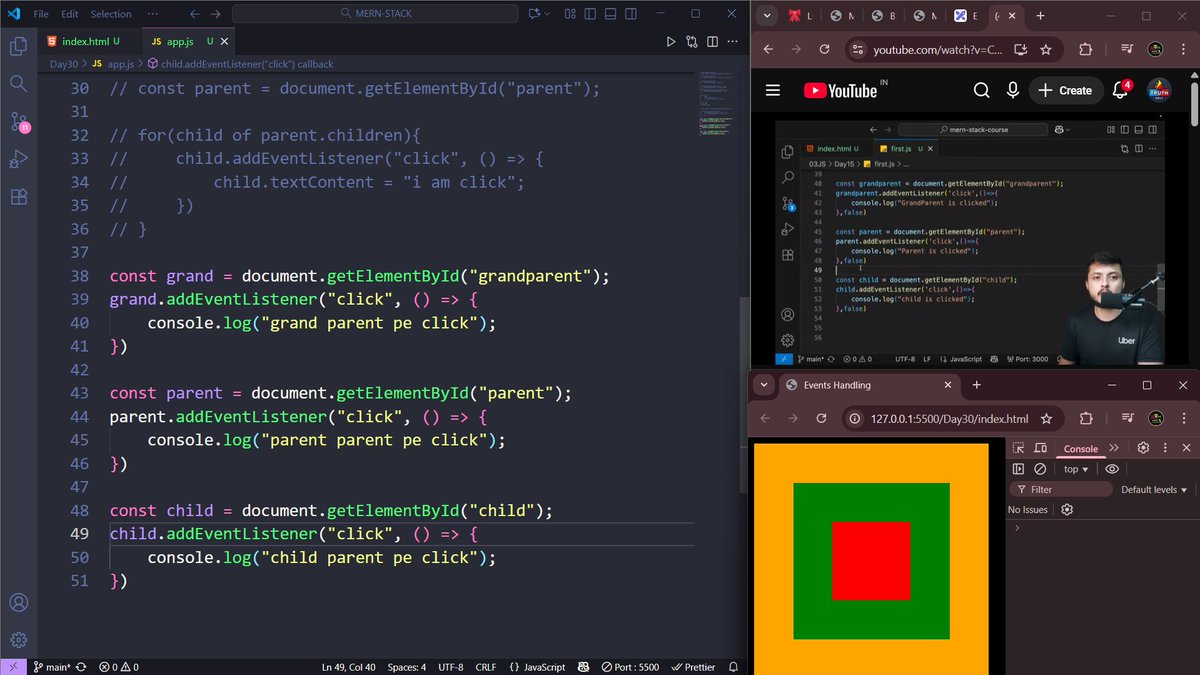Viewport: 1200px width, 675px height.
Task: Go back with VS Code navigation arrow
Action: [x=195, y=14]
